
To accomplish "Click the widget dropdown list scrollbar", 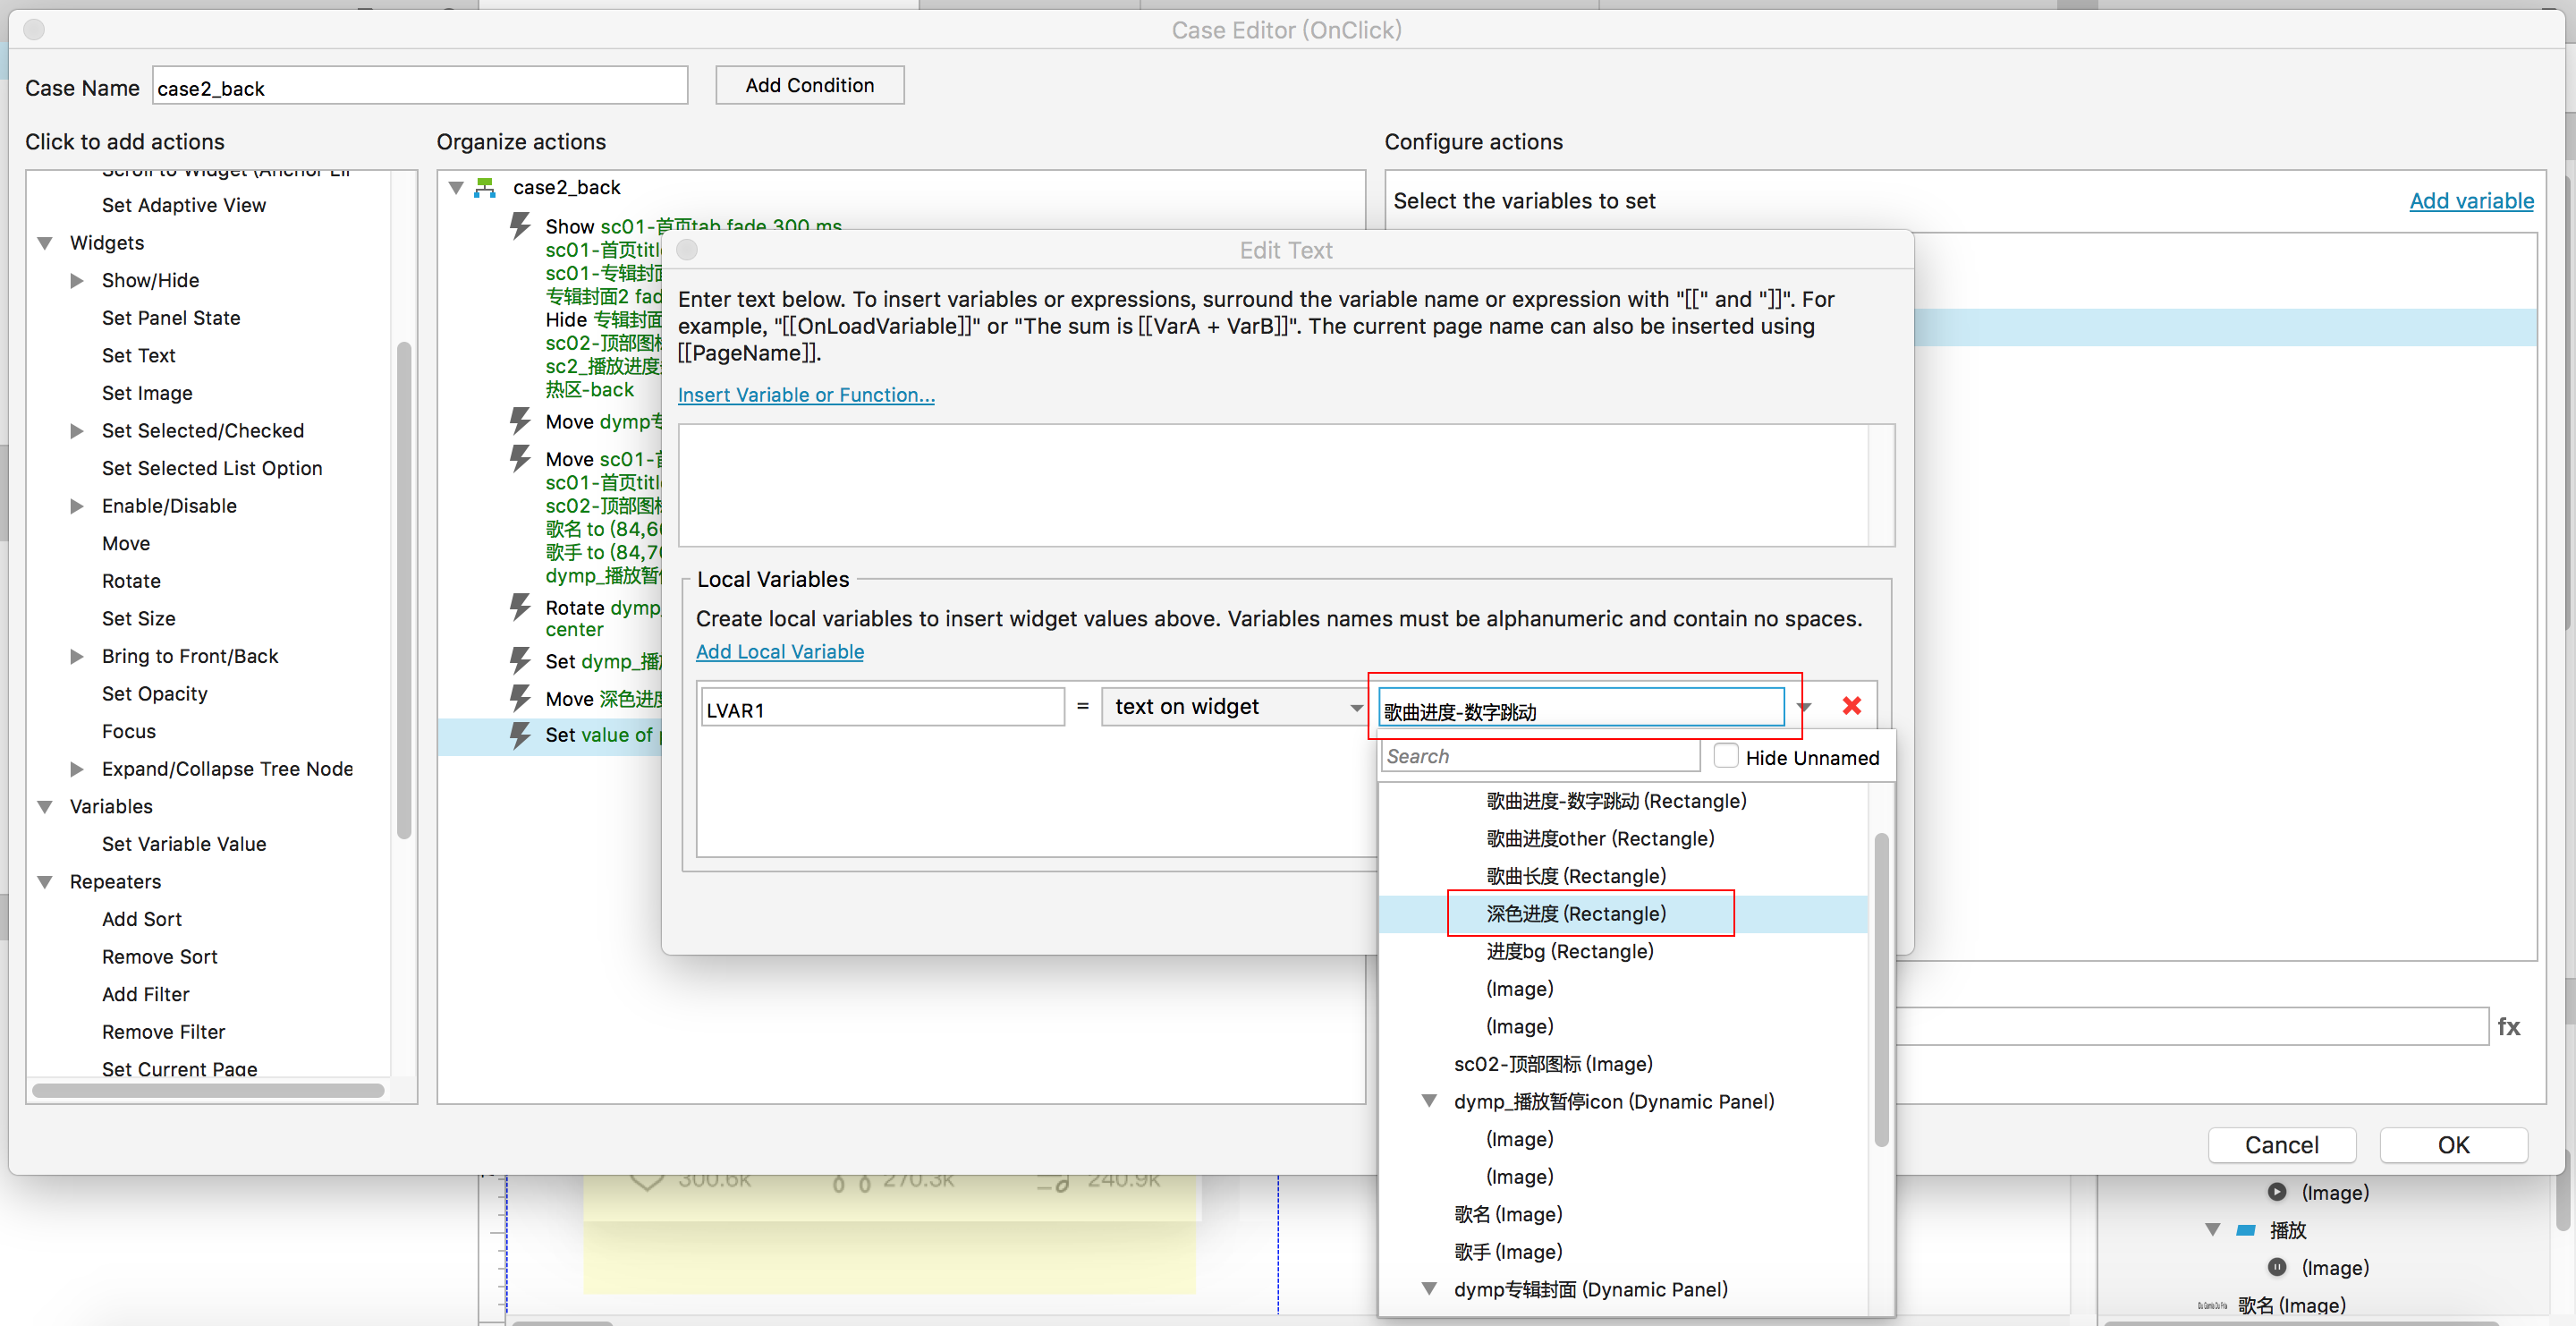I will click(x=1880, y=988).
